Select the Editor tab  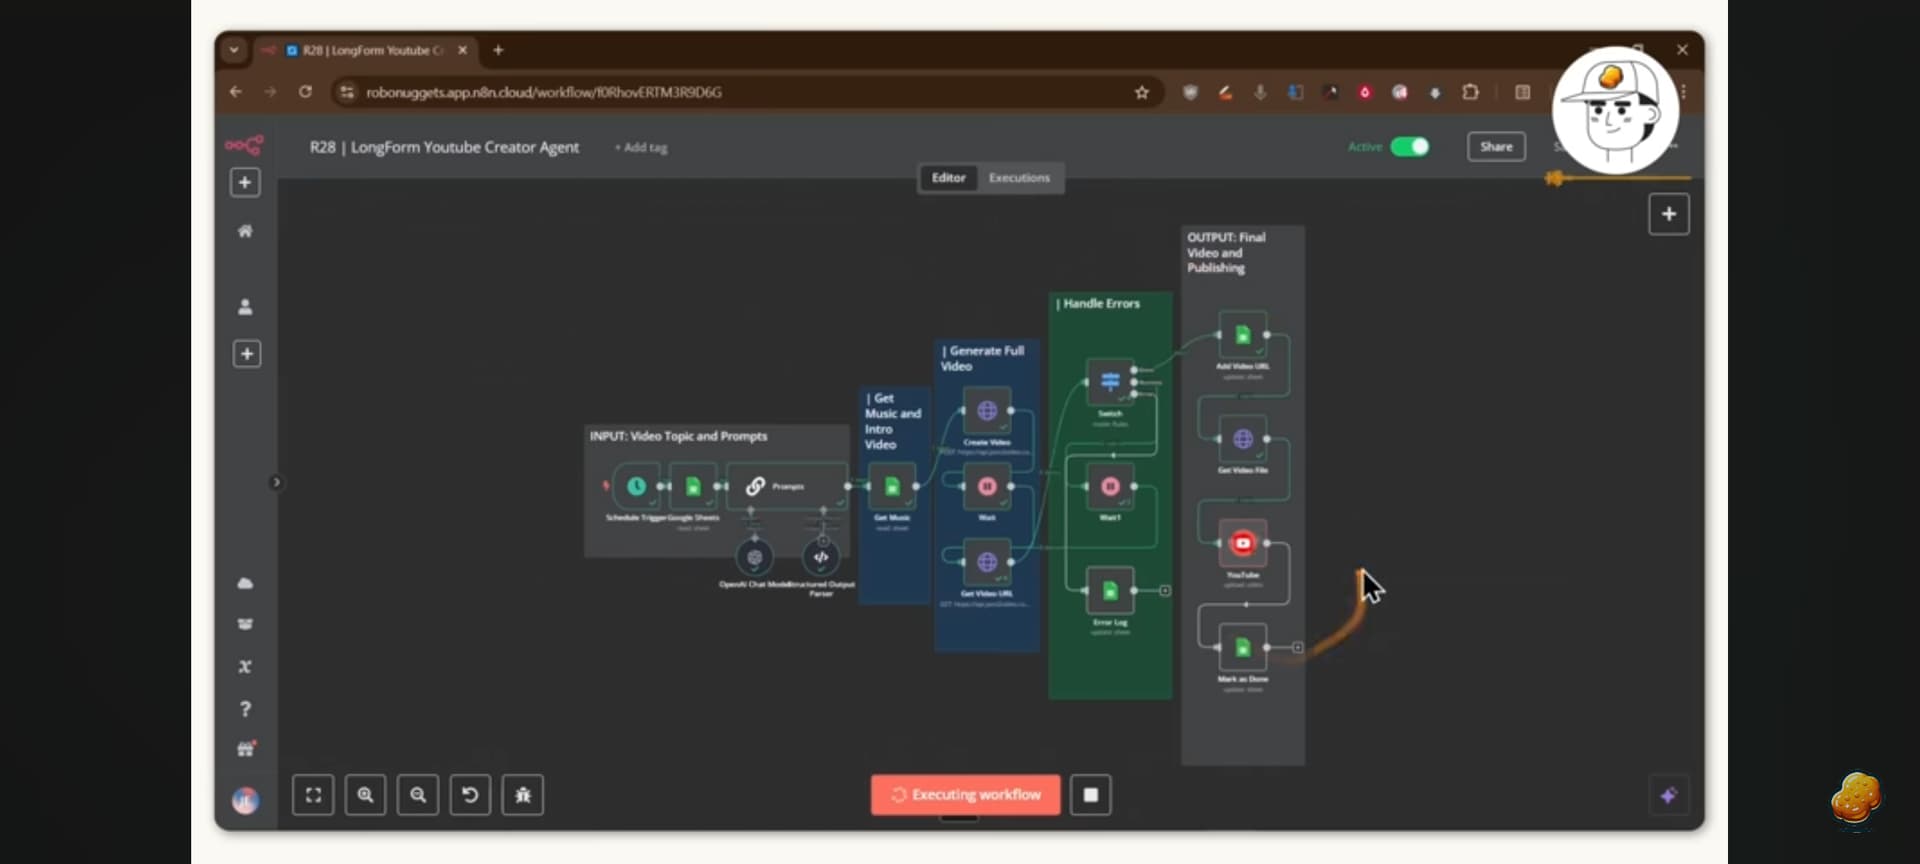(948, 178)
